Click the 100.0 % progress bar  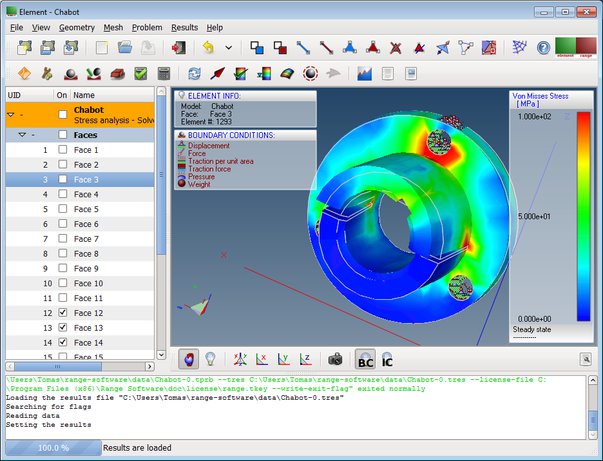(x=53, y=448)
